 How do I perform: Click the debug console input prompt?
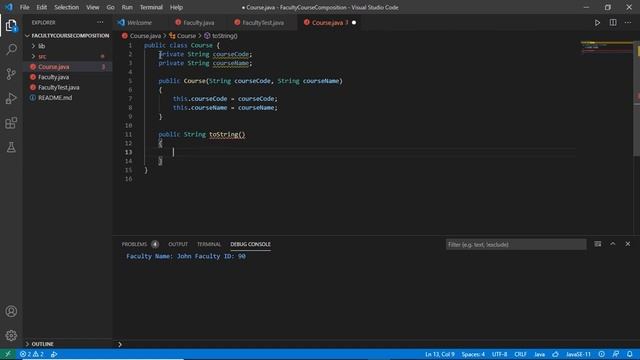point(376,344)
